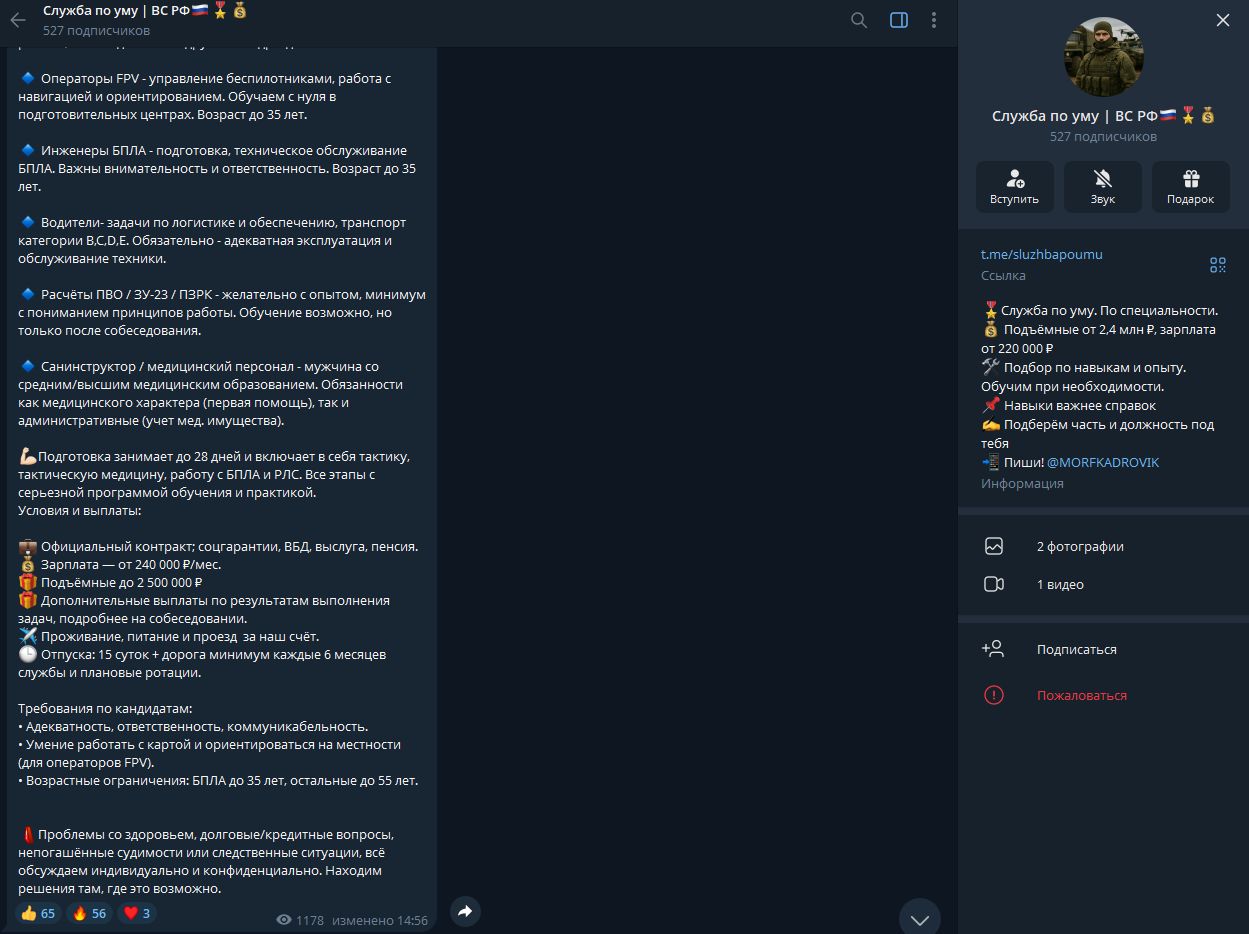Click the video camera icon beside 1 видео
The image size is (1249, 934).
[993, 584]
